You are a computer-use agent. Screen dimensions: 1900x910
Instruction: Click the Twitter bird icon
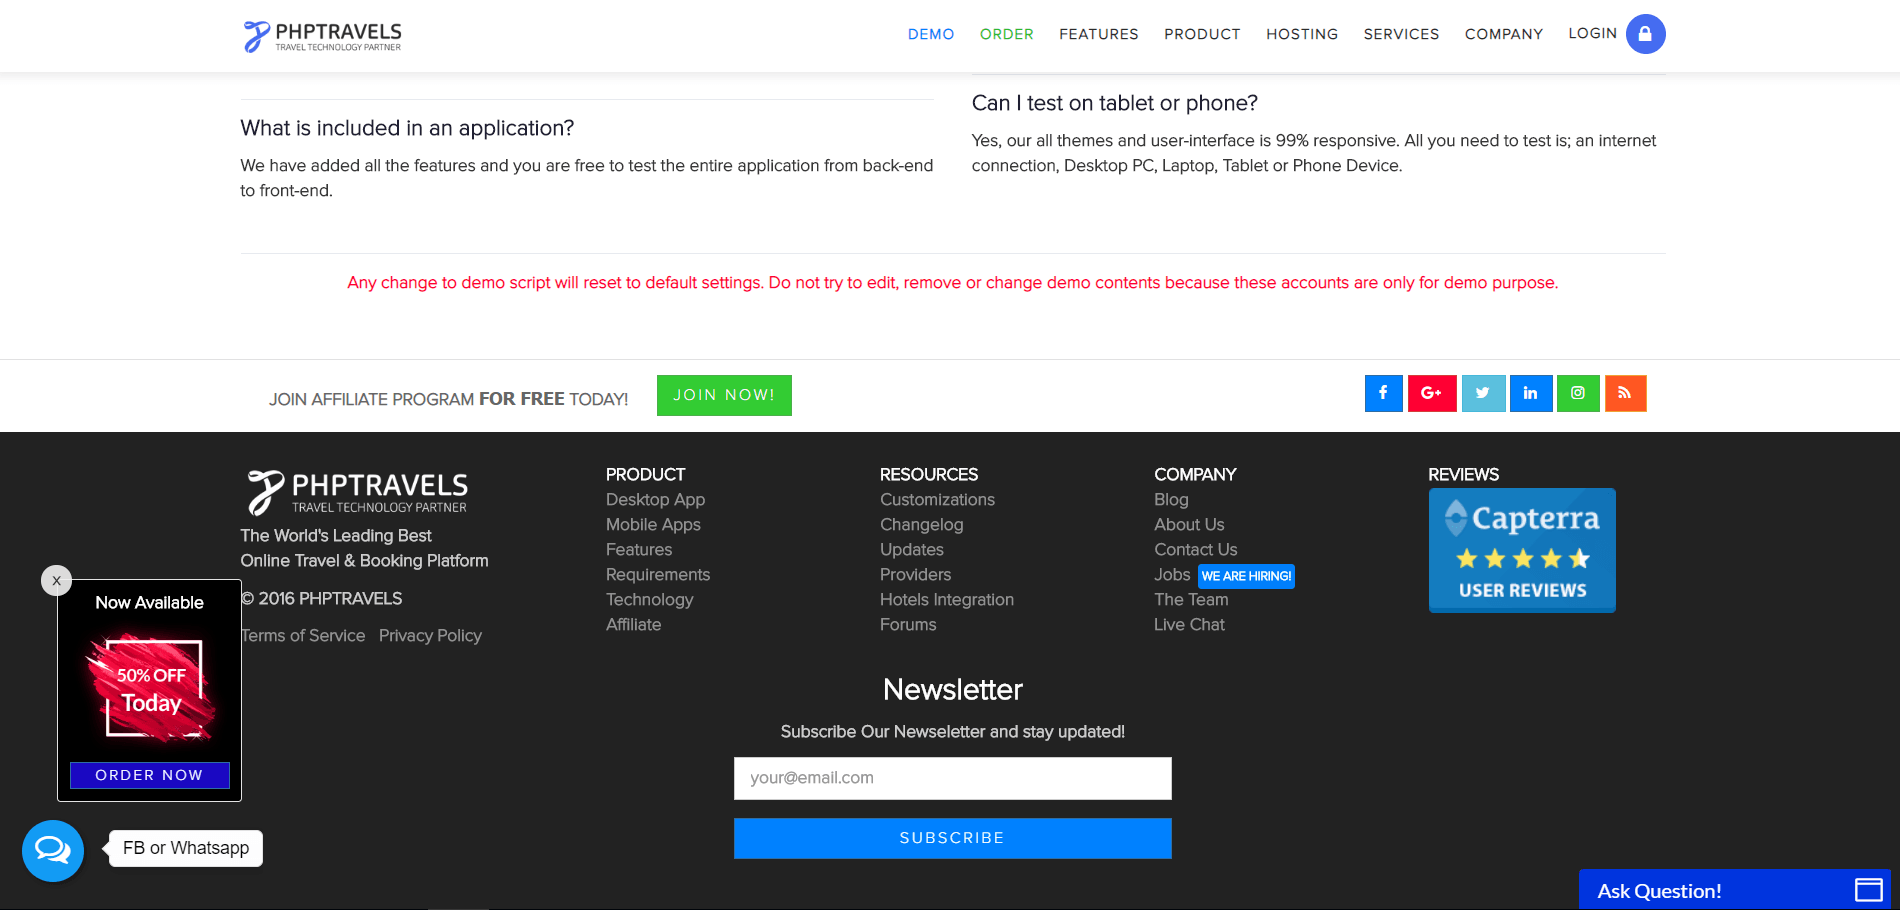click(1483, 393)
